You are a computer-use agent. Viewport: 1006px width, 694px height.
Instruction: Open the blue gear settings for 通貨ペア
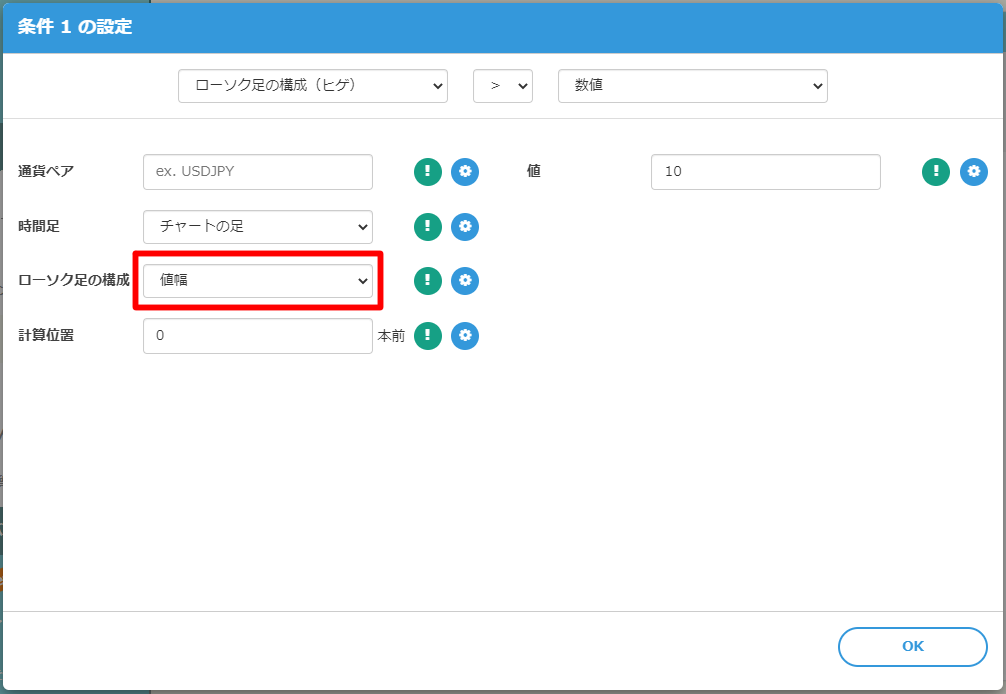(465, 172)
